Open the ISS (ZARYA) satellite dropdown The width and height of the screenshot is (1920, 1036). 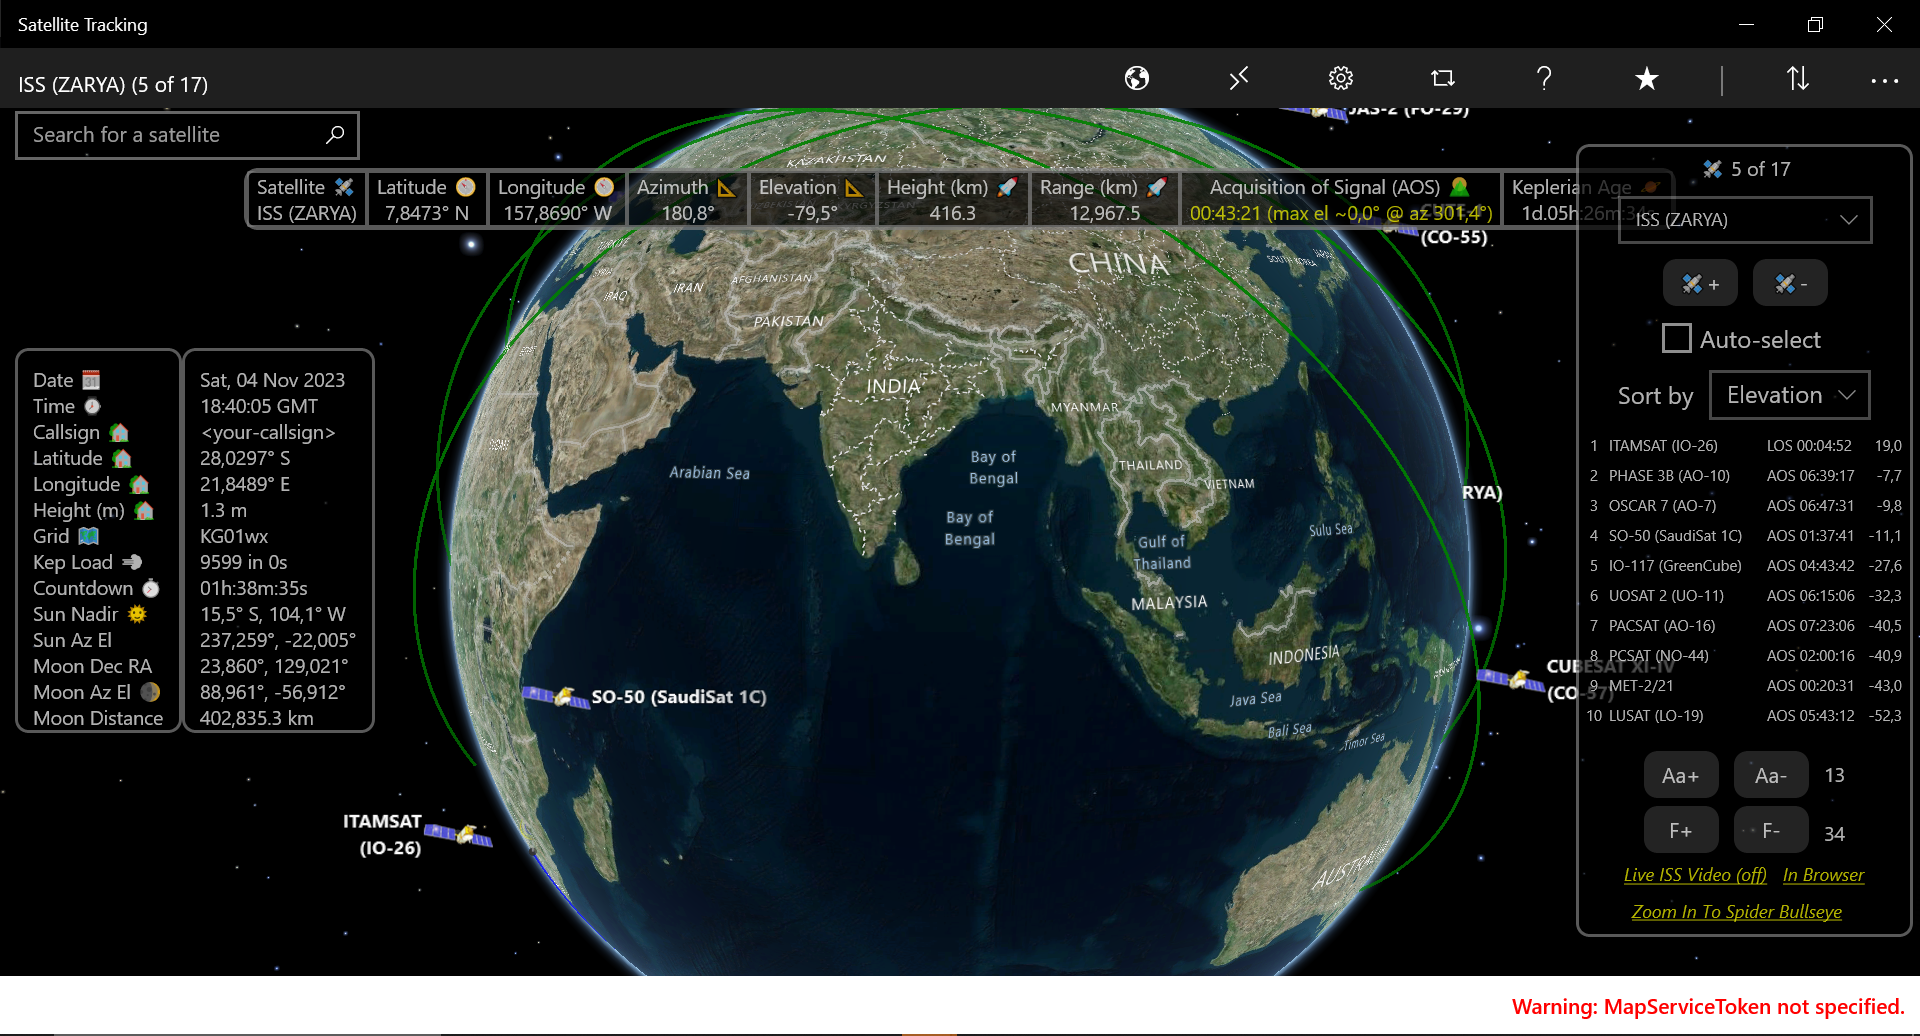click(1744, 219)
